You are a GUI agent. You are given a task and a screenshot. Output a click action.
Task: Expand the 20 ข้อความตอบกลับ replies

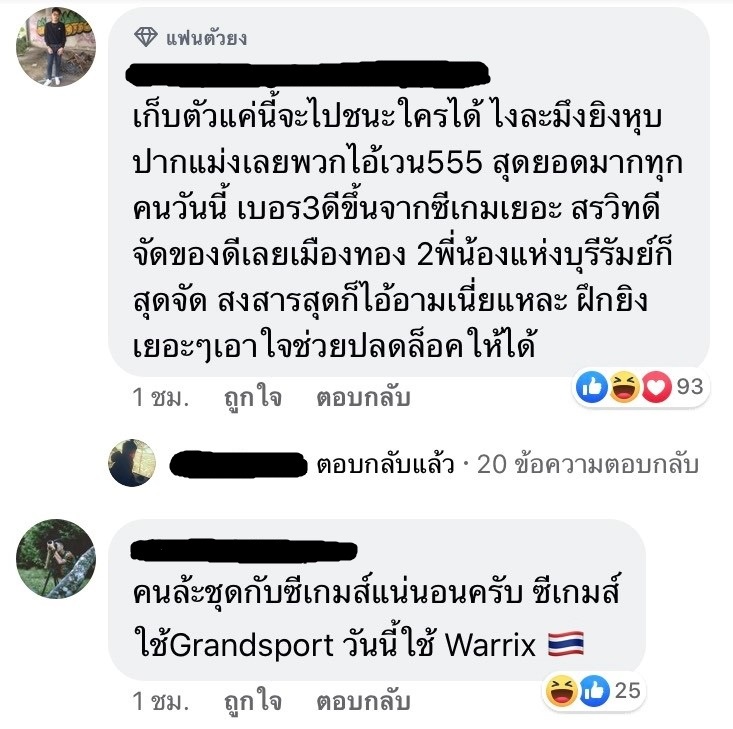[588, 464]
